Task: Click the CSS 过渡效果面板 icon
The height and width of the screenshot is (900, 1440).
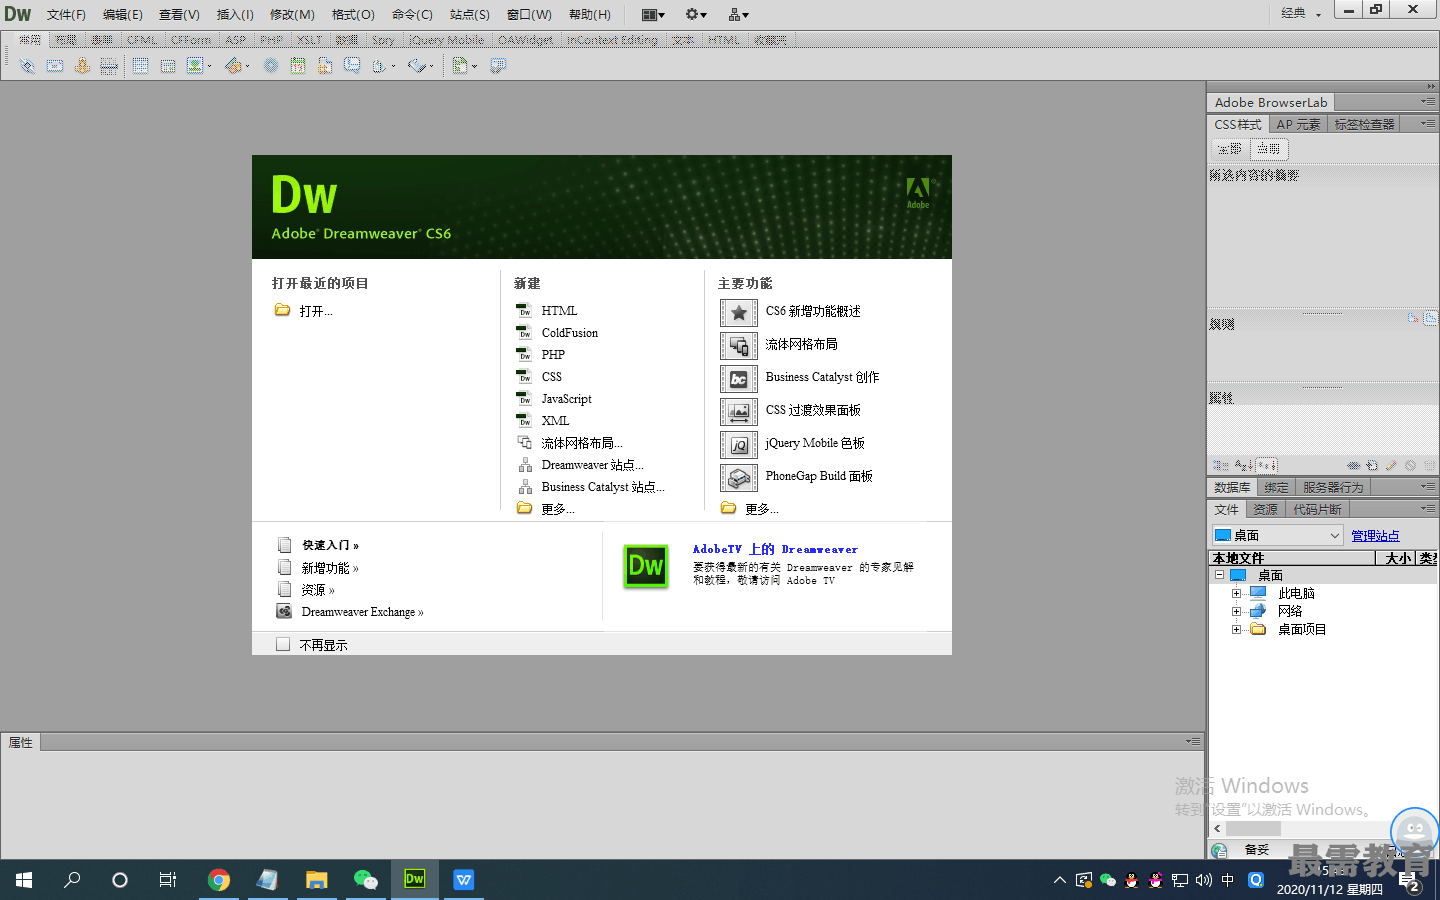Action: [738, 412]
